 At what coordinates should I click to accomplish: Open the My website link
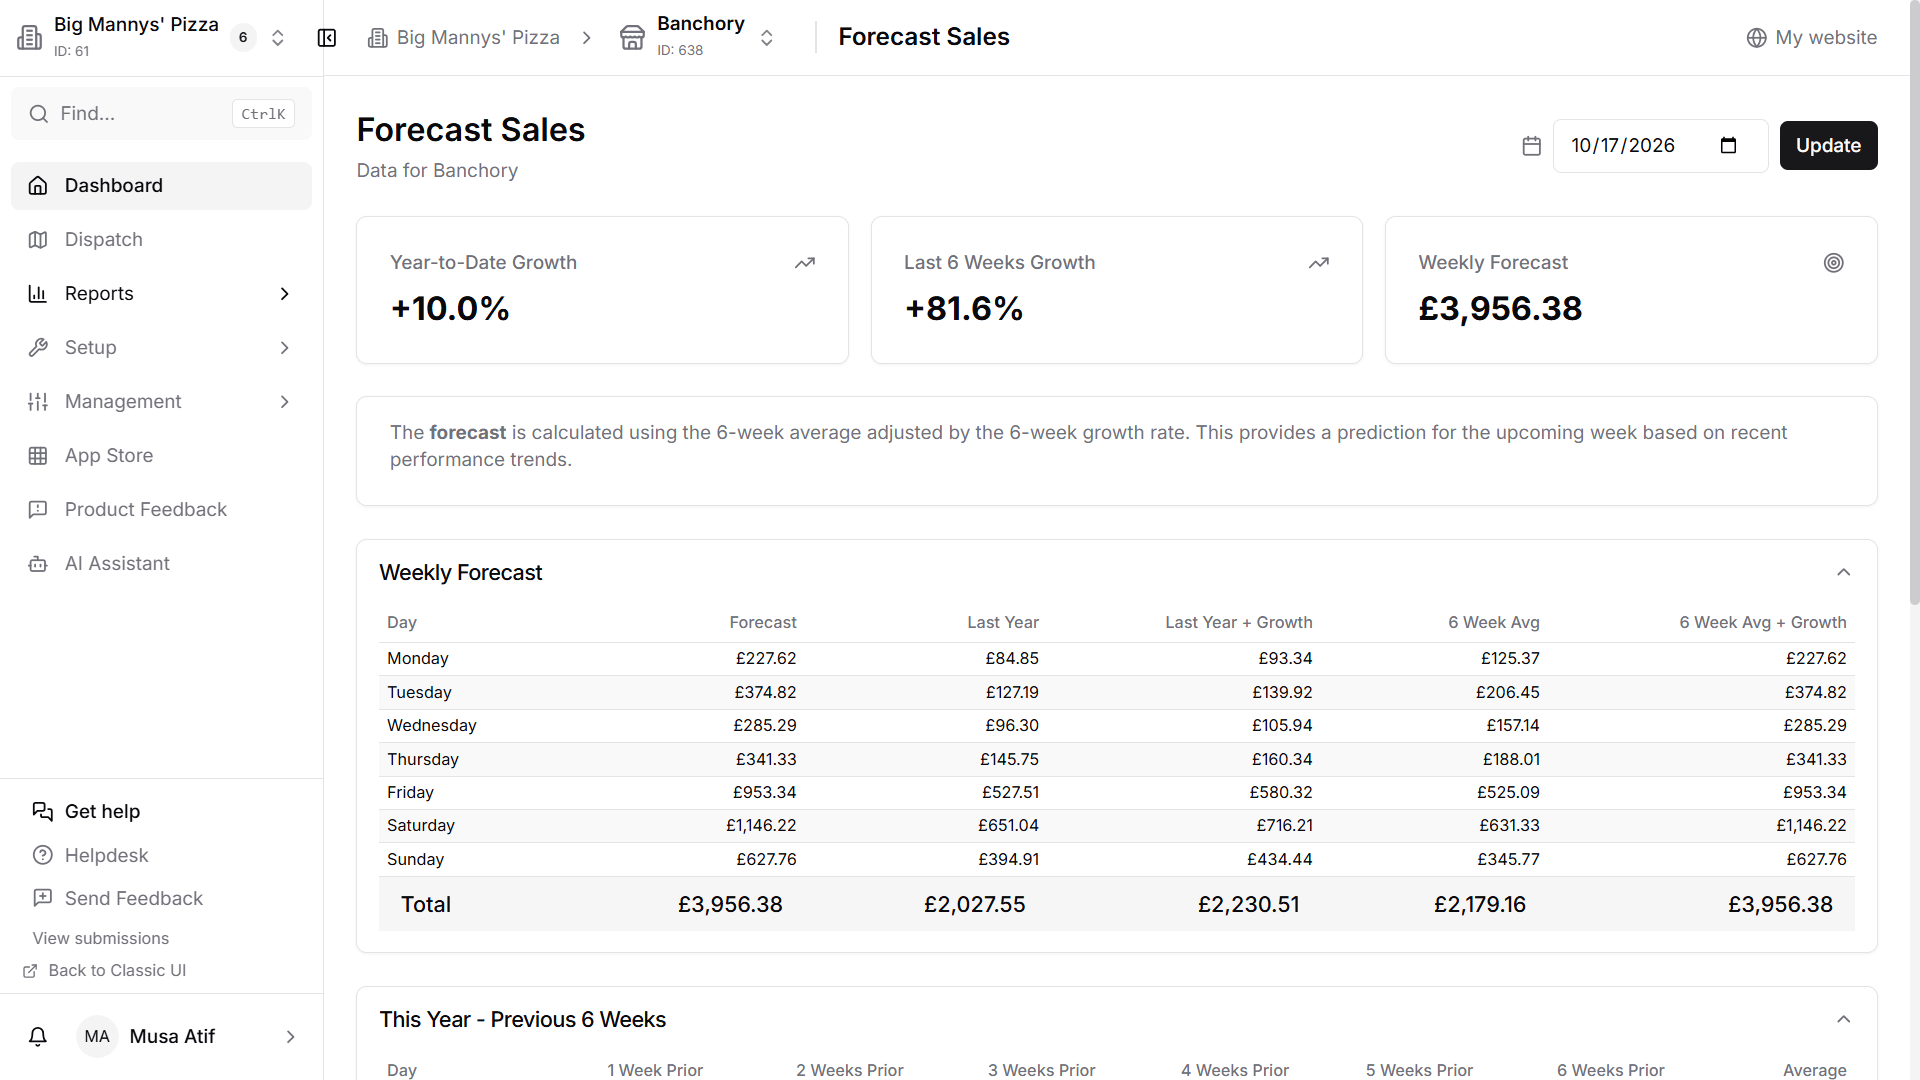(x=1811, y=38)
